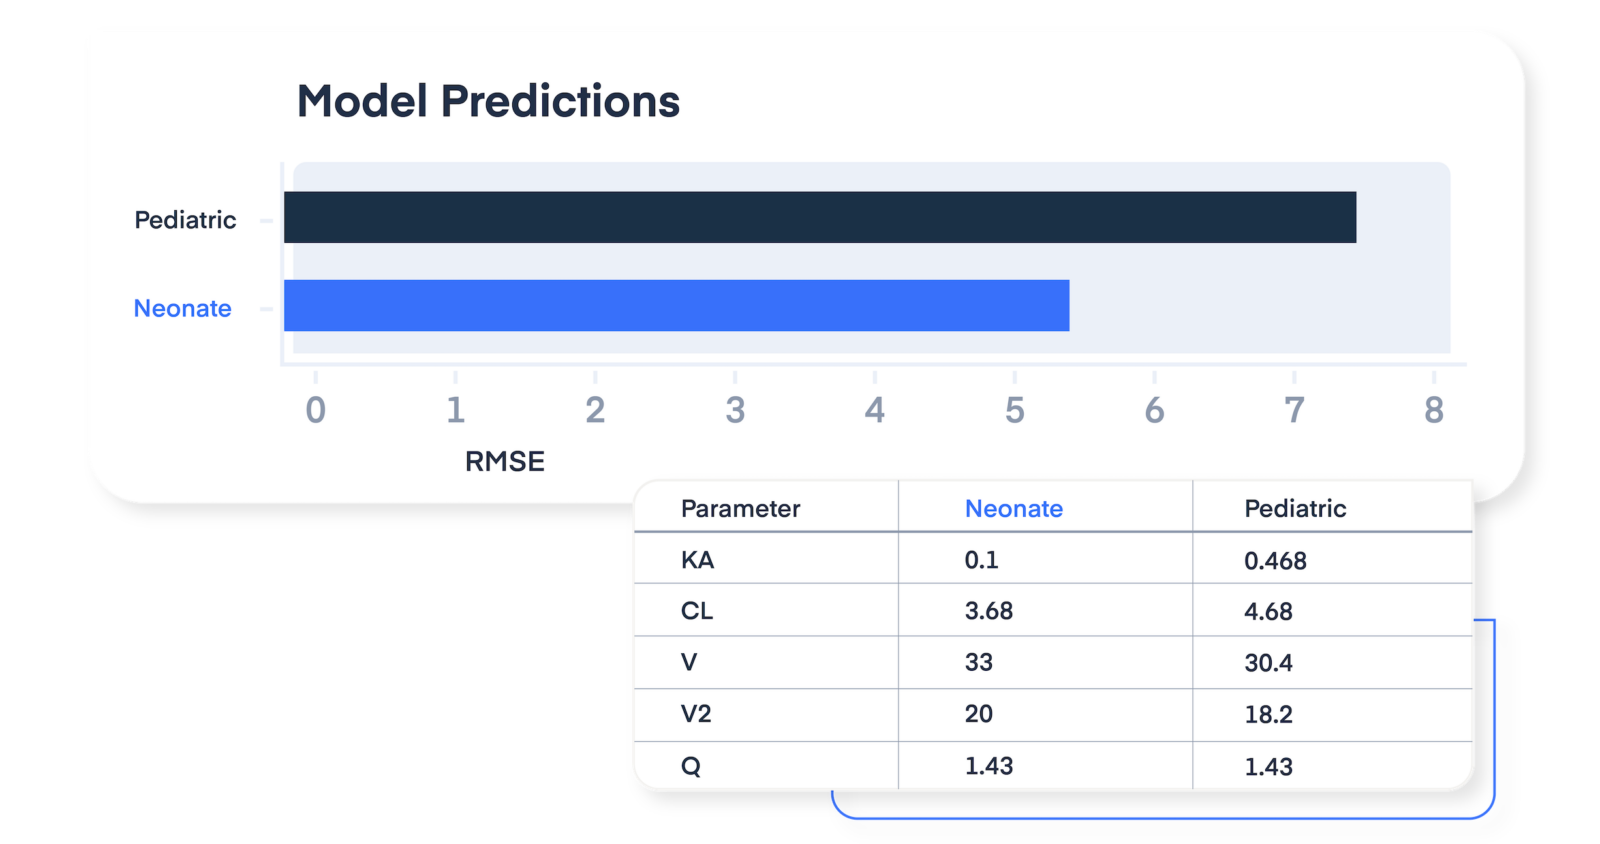This screenshot has height=844, width=1600.
Task: Click the Pediatric dark bar
Action: (820, 217)
